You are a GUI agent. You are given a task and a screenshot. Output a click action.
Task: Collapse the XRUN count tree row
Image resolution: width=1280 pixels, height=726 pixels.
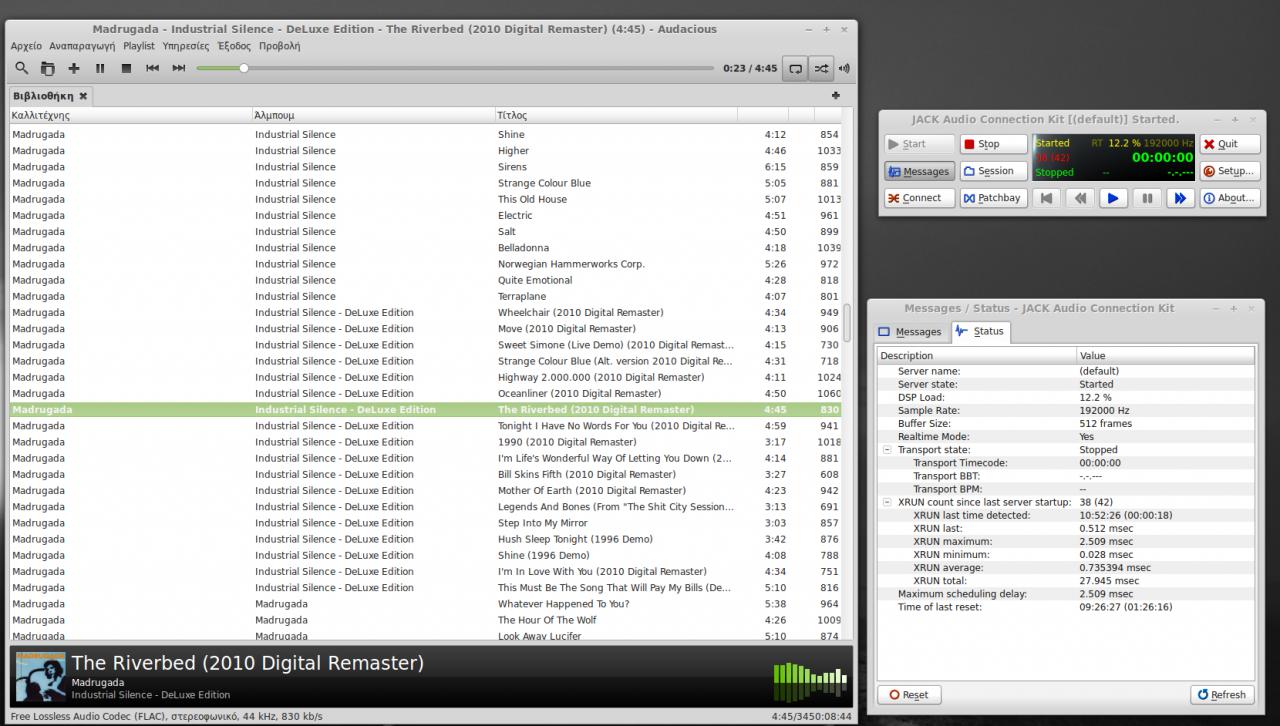pyautogui.click(x=886, y=502)
